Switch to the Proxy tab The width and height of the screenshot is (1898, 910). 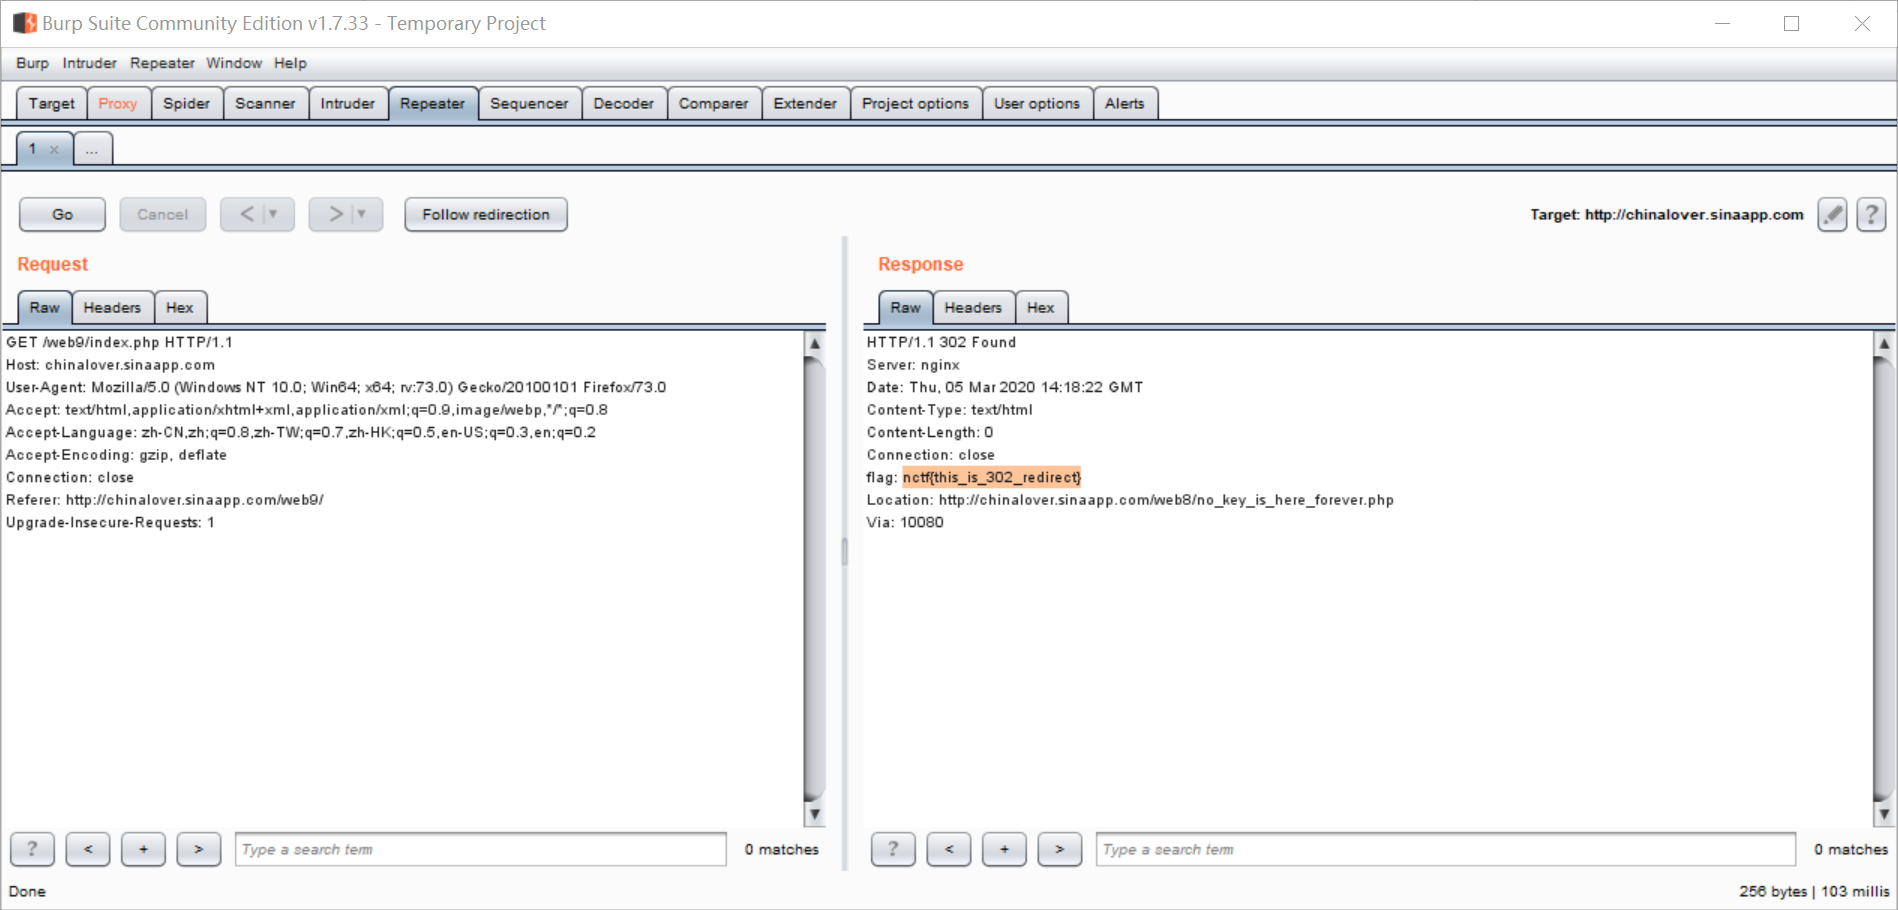118,103
